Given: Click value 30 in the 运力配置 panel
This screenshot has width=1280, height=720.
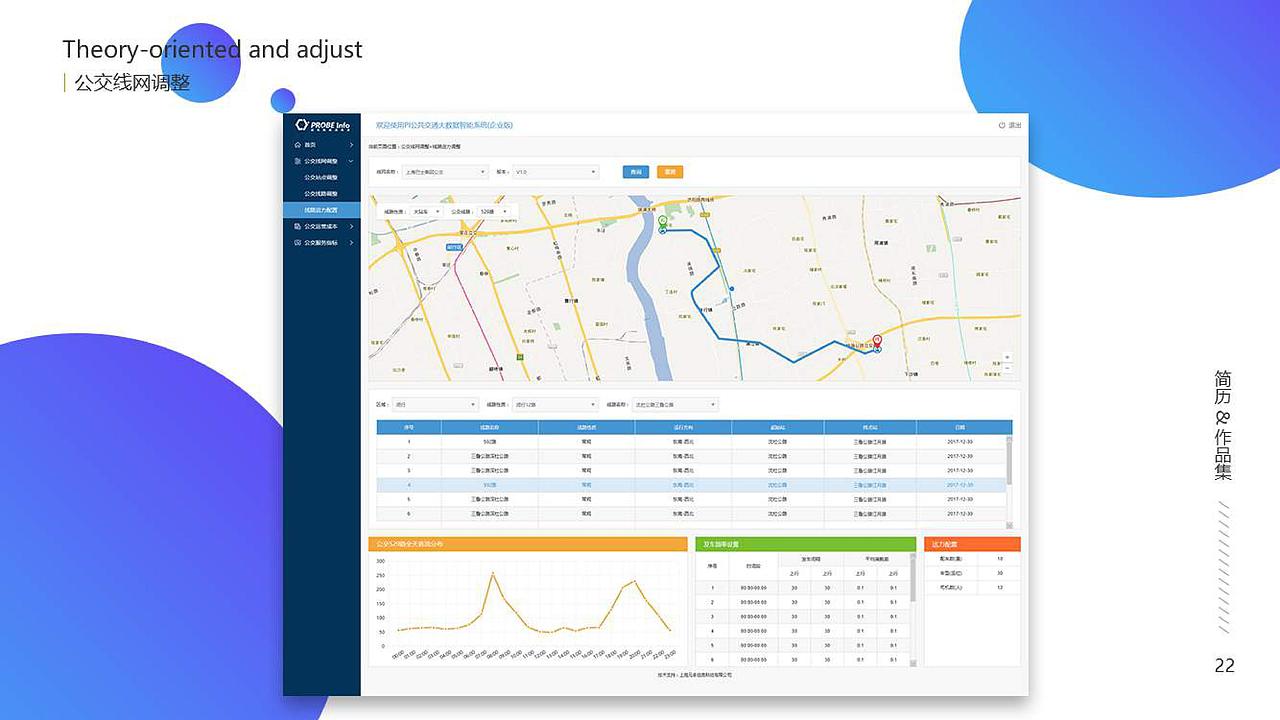Looking at the screenshot, I should [1000, 573].
